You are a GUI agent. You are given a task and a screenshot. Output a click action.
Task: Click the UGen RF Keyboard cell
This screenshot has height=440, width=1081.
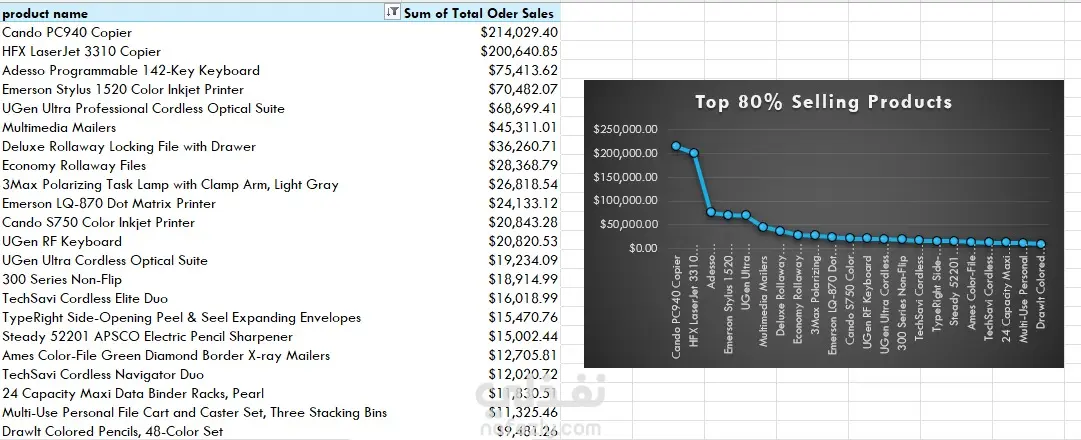62,241
